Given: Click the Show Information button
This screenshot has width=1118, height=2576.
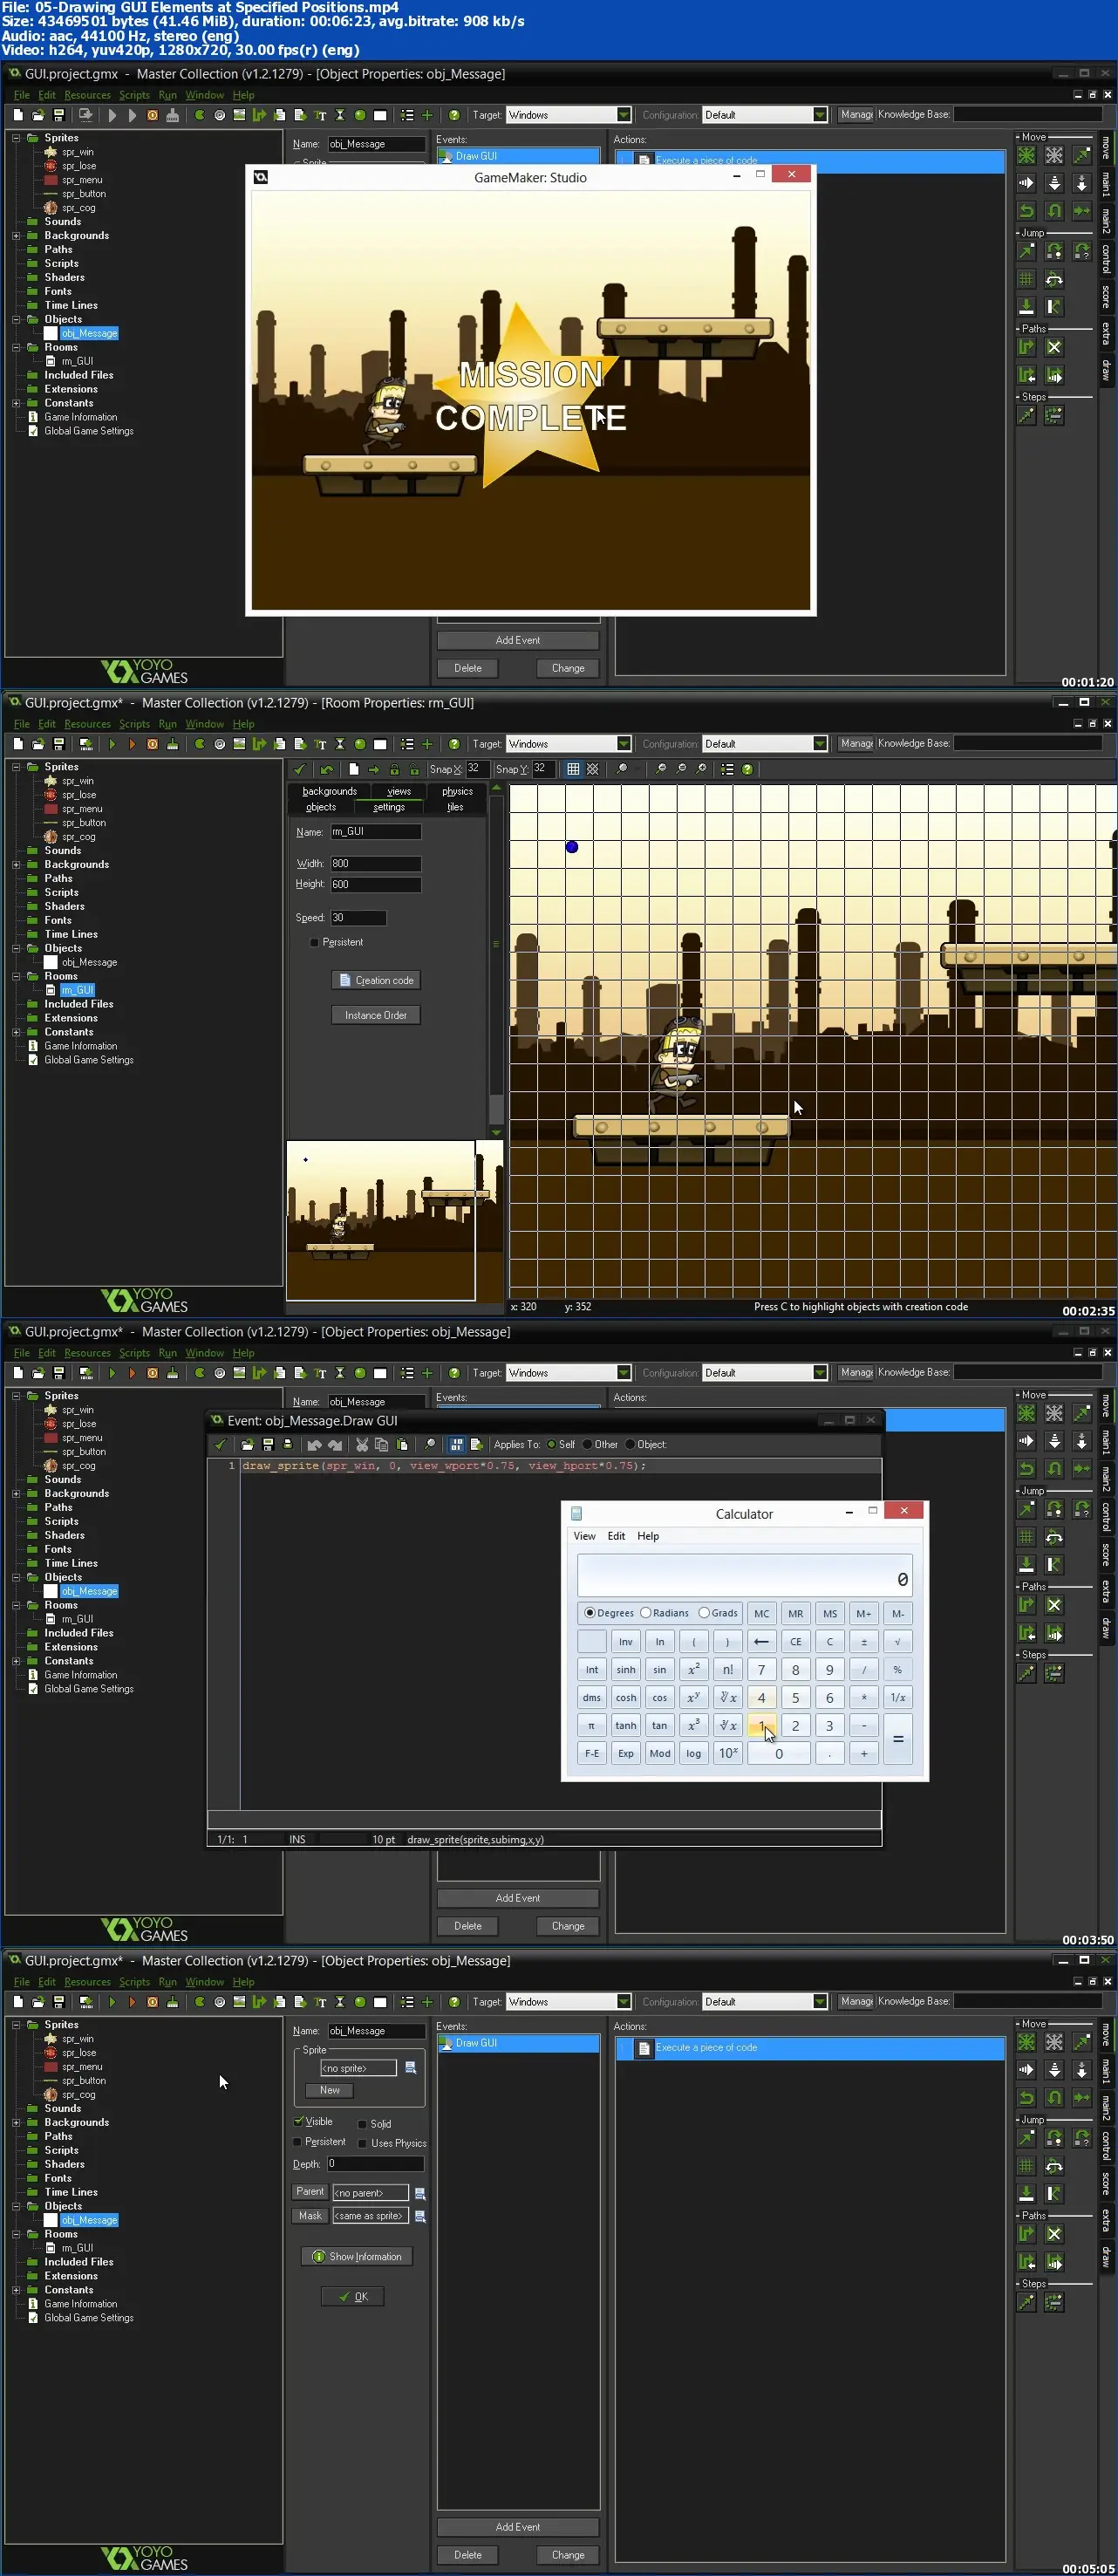Looking at the screenshot, I should point(357,2257).
